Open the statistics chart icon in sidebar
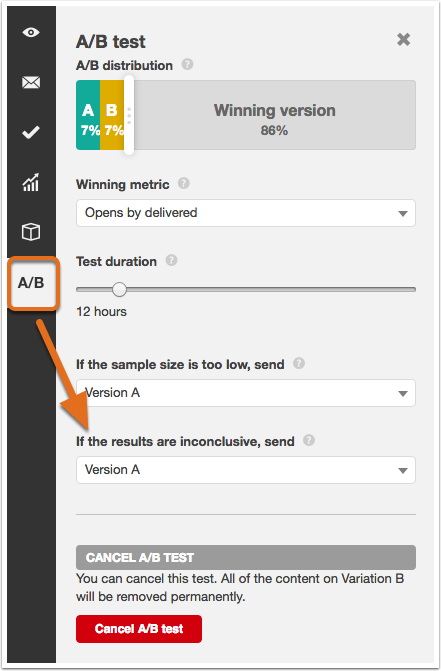441x671 pixels. click(x=31, y=182)
